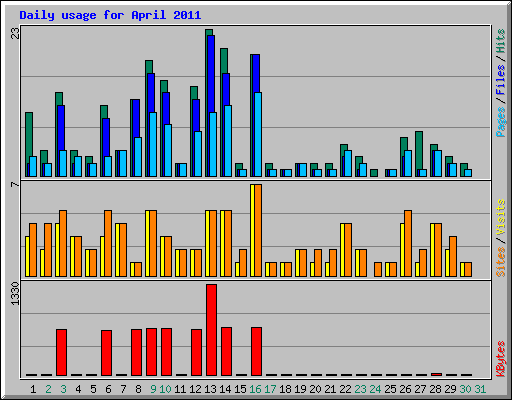Click the dark blue Files bar for day 16
This screenshot has height=400, width=512.
[x=256, y=73]
